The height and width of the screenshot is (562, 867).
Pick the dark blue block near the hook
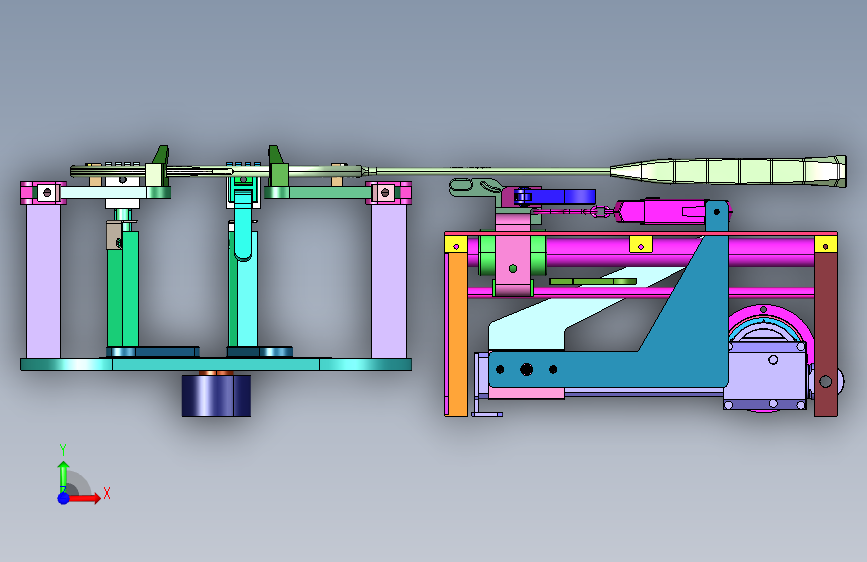(555, 196)
